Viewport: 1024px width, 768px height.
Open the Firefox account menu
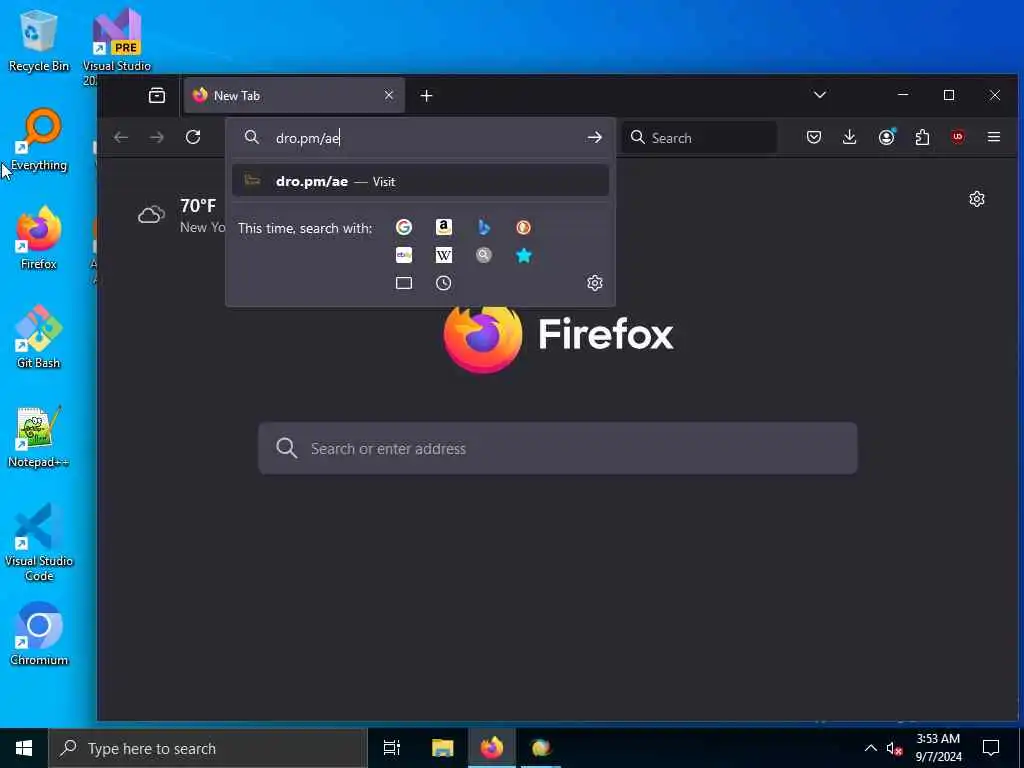point(886,137)
